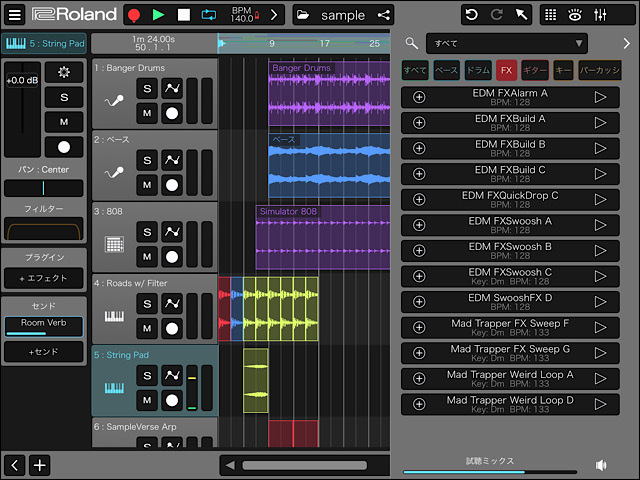Undo the last action
This screenshot has width=640, height=480.
tap(472, 15)
